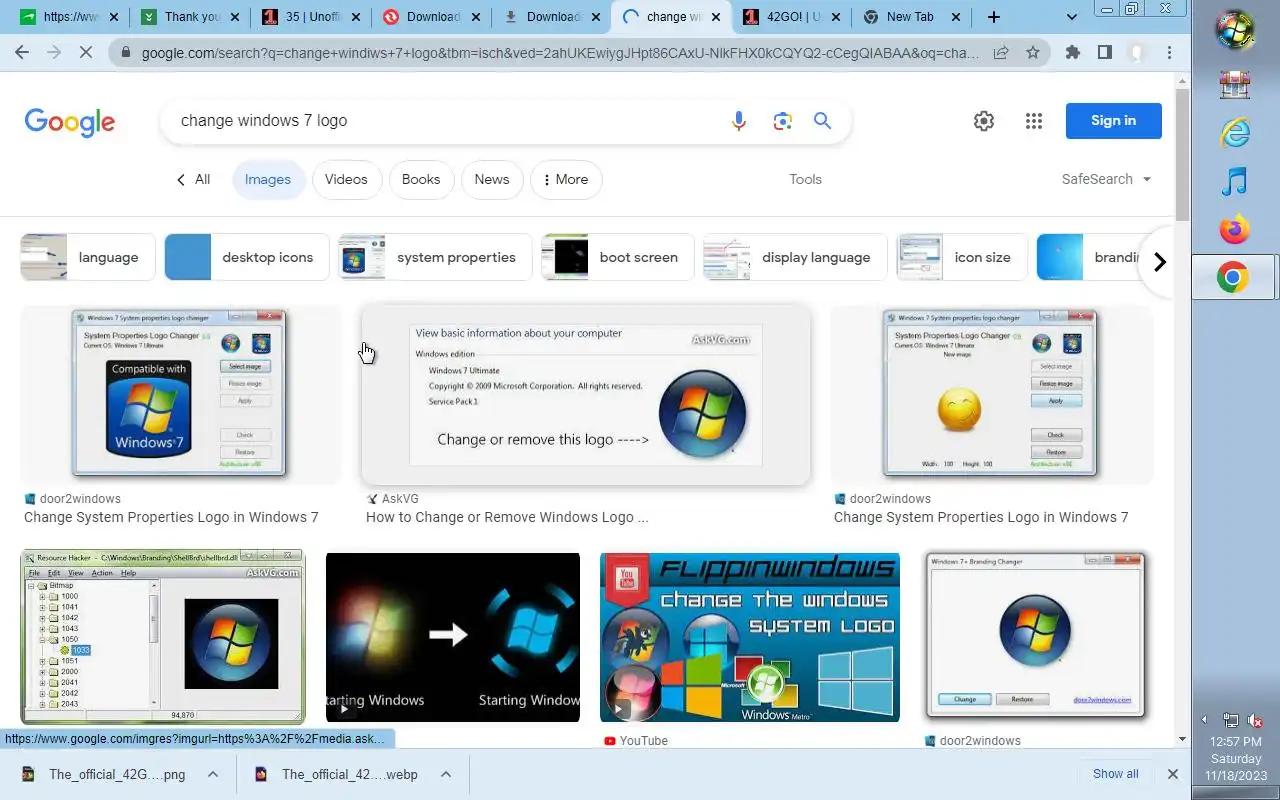Click the taskbar clock 12:57 PM
Image resolution: width=1280 pixels, height=800 pixels.
point(1235,742)
